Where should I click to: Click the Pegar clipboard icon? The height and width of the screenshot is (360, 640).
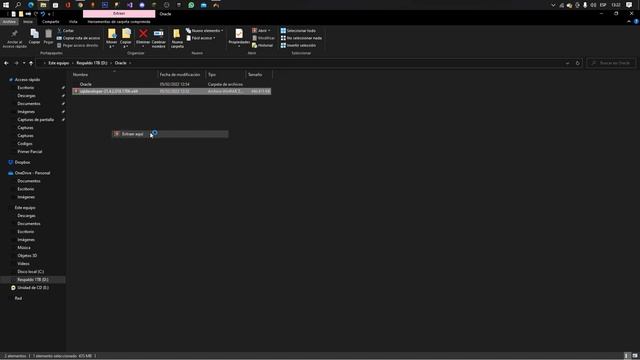(x=48, y=34)
